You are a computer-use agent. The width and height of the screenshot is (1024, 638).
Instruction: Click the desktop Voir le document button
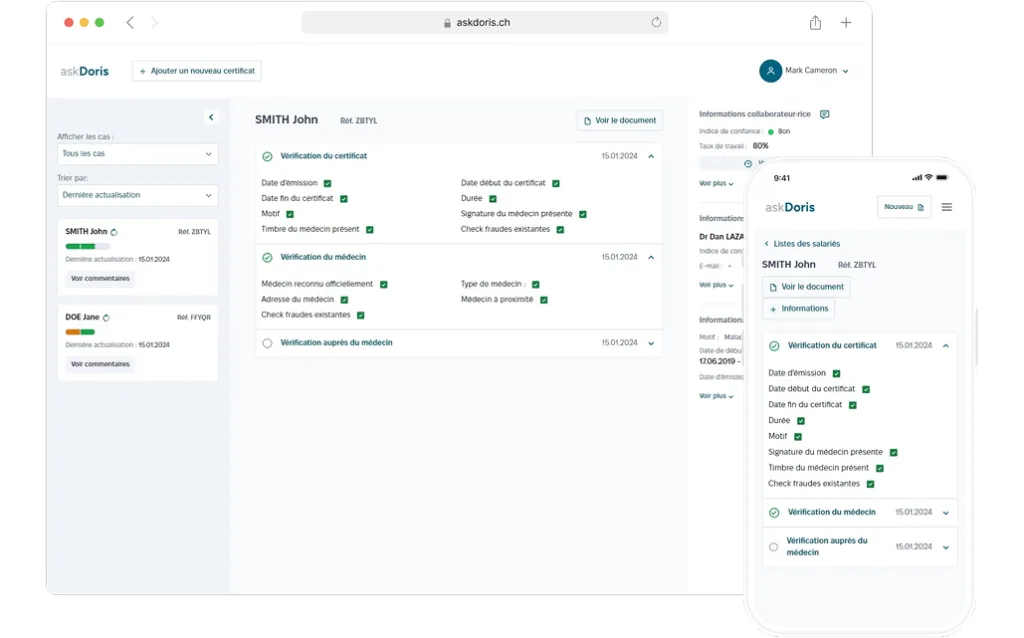click(620, 120)
